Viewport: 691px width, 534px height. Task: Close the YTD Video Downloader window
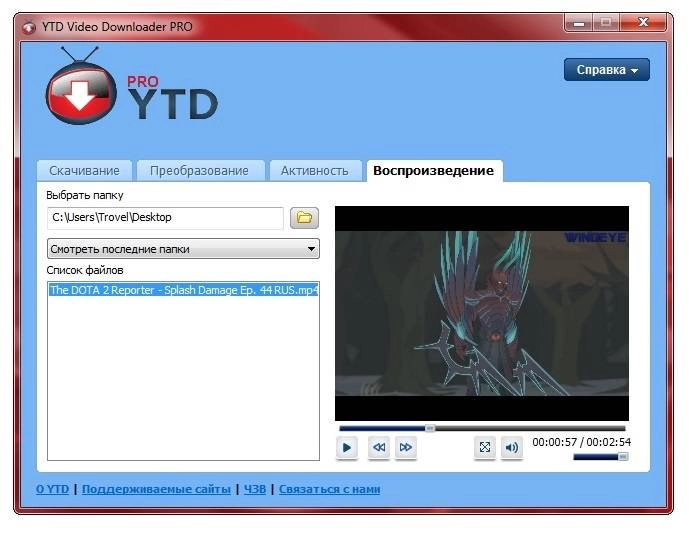(643, 22)
